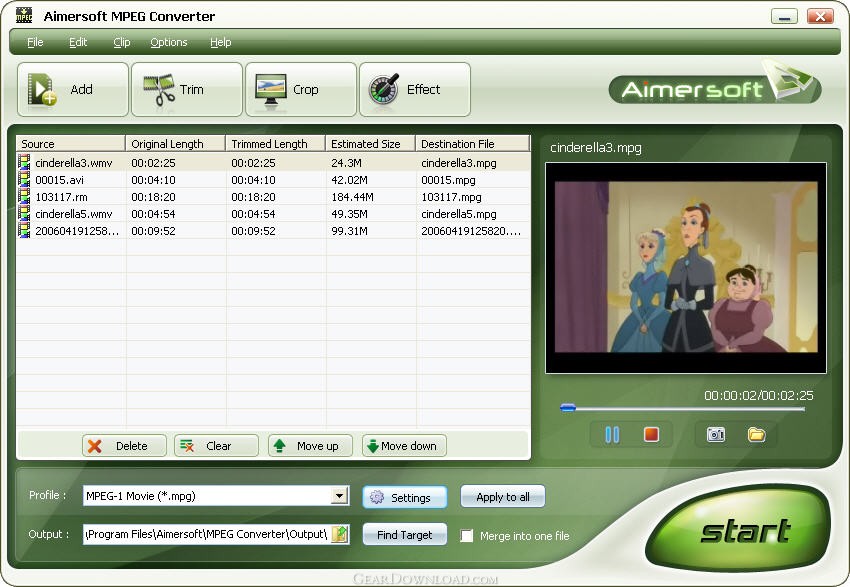
Task: Open the Crop tool
Action: pyautogui.click(x=301, y=89)
